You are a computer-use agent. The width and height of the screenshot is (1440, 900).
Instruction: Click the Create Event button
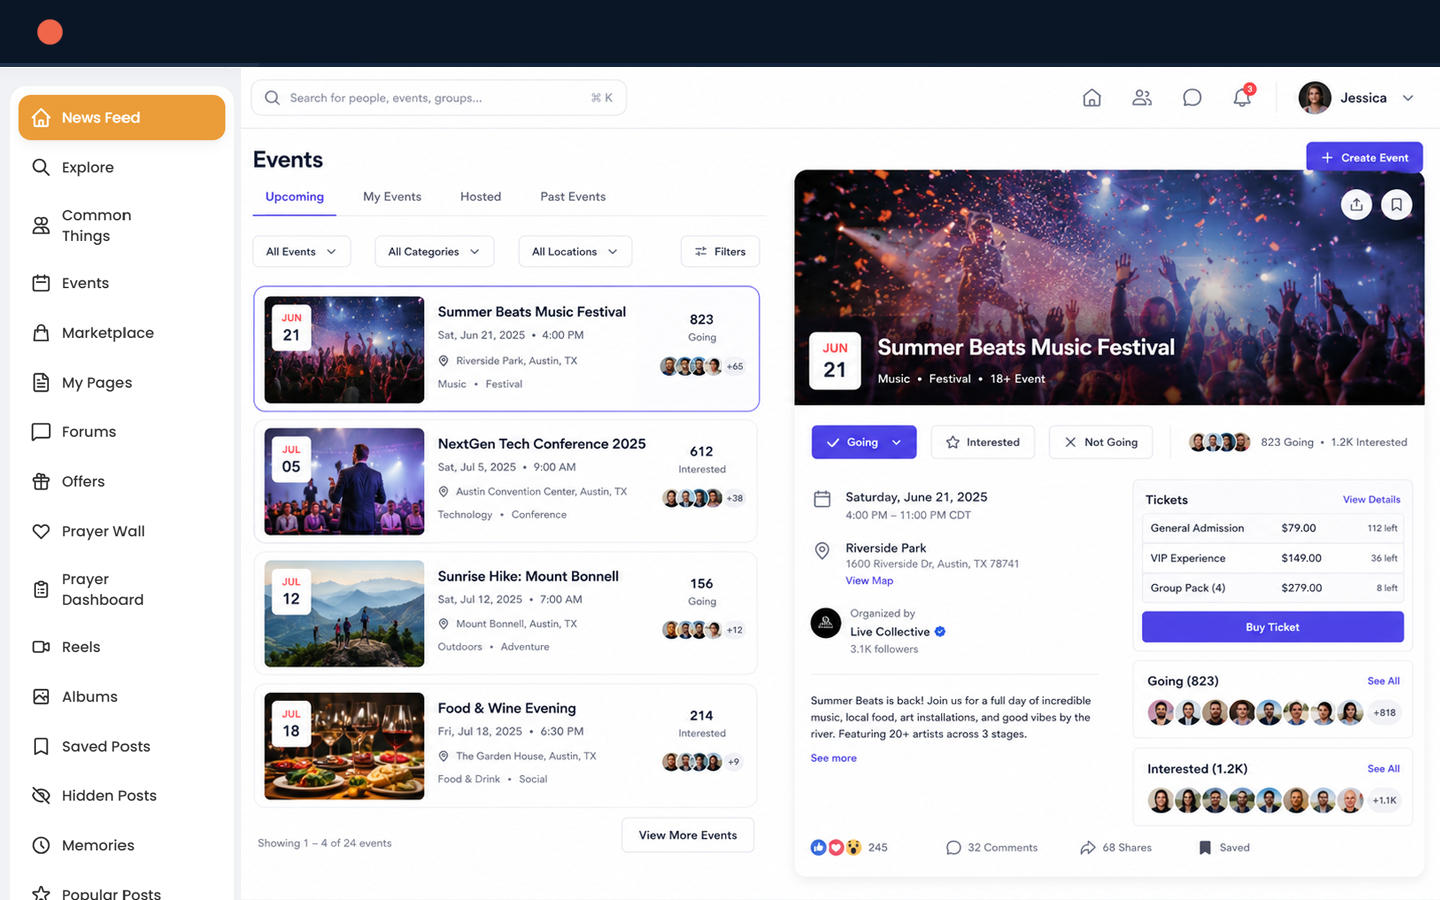(x=1364, y=157)
